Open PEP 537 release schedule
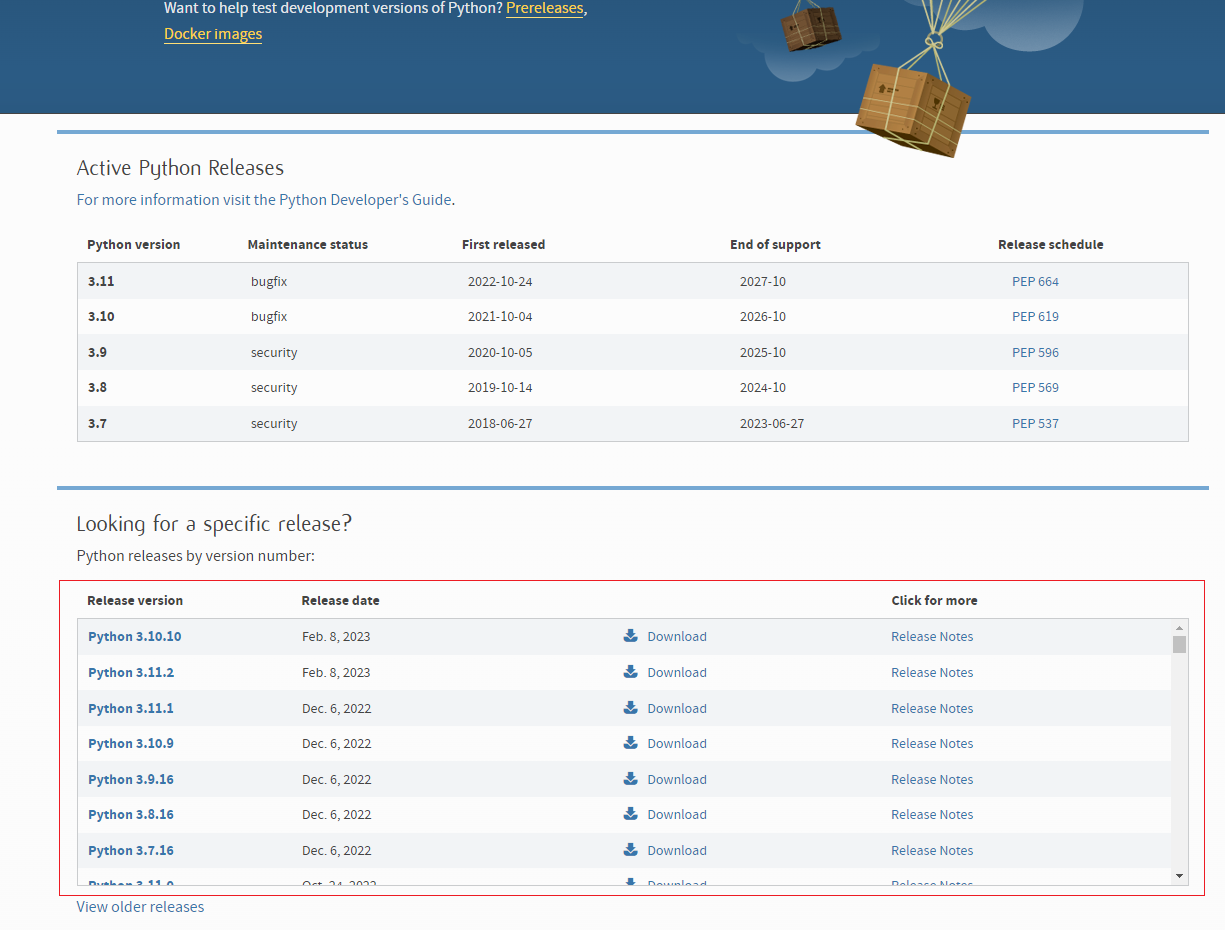This screenshot has width=1225, height=930. tap(1035, 424)
